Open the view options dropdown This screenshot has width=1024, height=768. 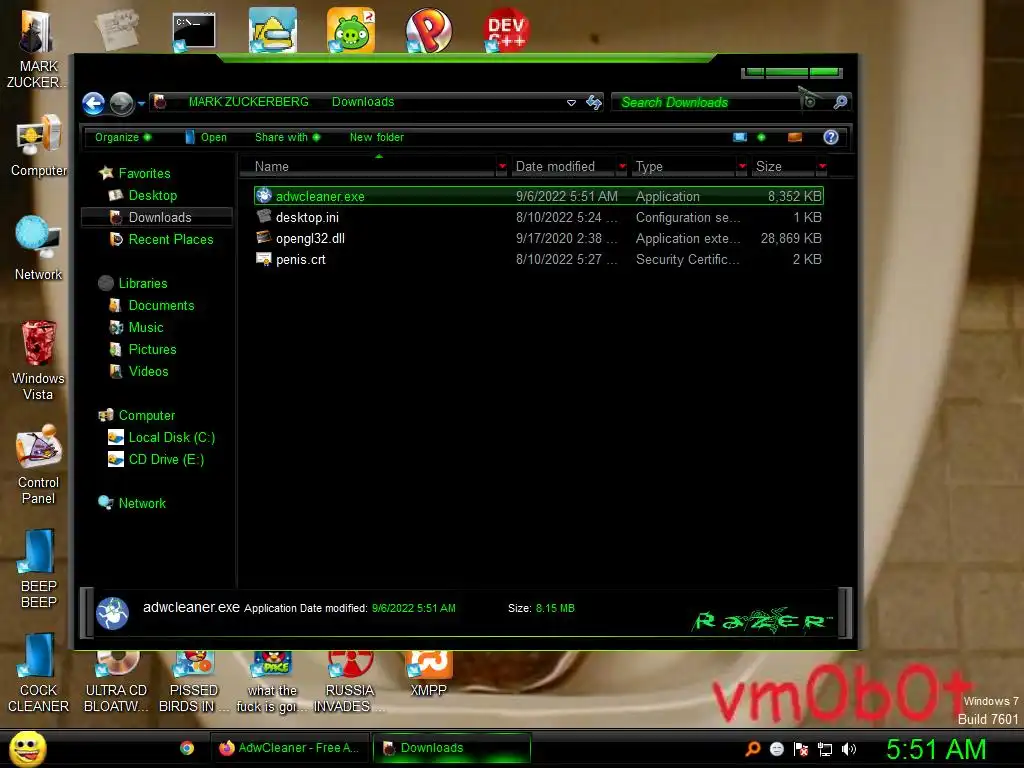tap(761, 137)
